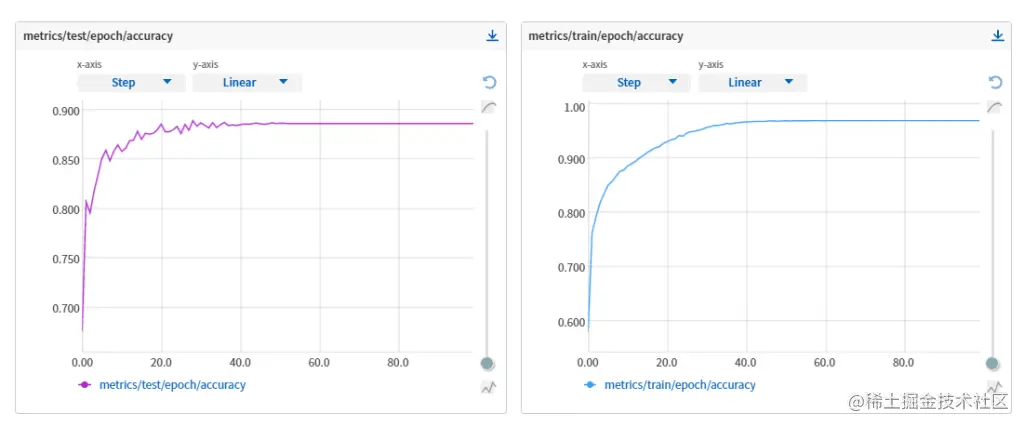Click the 0.700 y-axis label on test chart
The width and height of the screenshot is (1024, 427).
point(66,308)
